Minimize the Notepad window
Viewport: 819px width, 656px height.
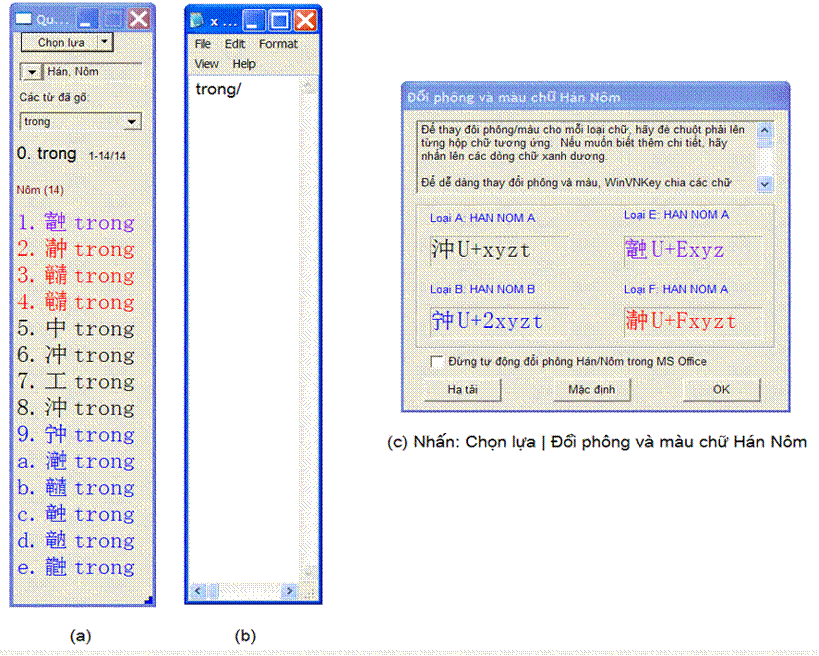254,20
